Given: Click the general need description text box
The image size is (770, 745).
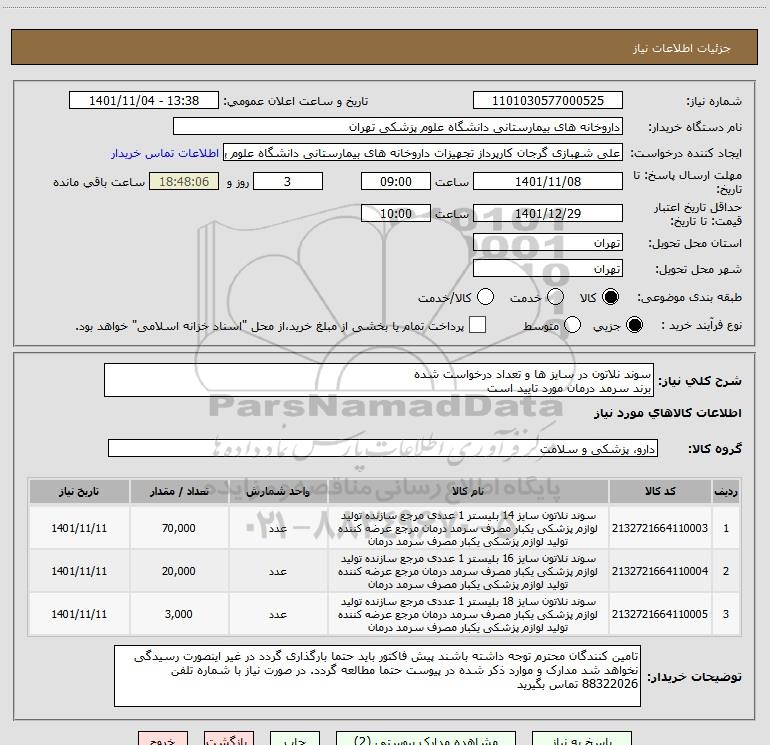Looking at the screenshot, I should tap(379, 380).
